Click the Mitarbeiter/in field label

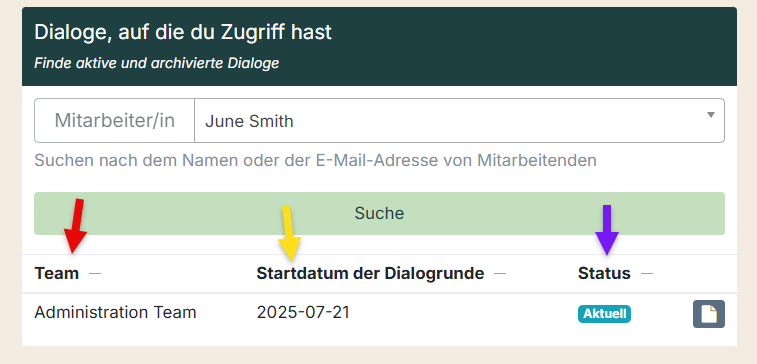[x=114, y=121]
